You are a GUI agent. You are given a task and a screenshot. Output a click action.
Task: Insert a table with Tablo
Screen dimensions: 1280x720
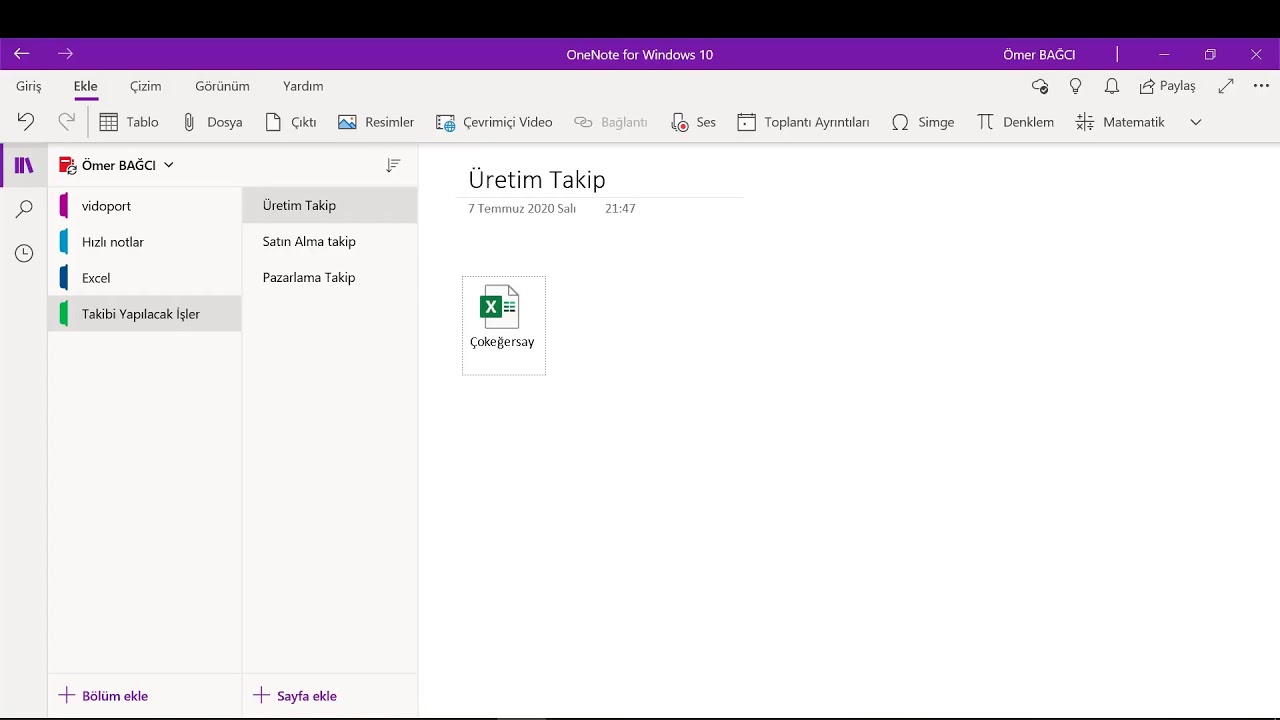129,122
